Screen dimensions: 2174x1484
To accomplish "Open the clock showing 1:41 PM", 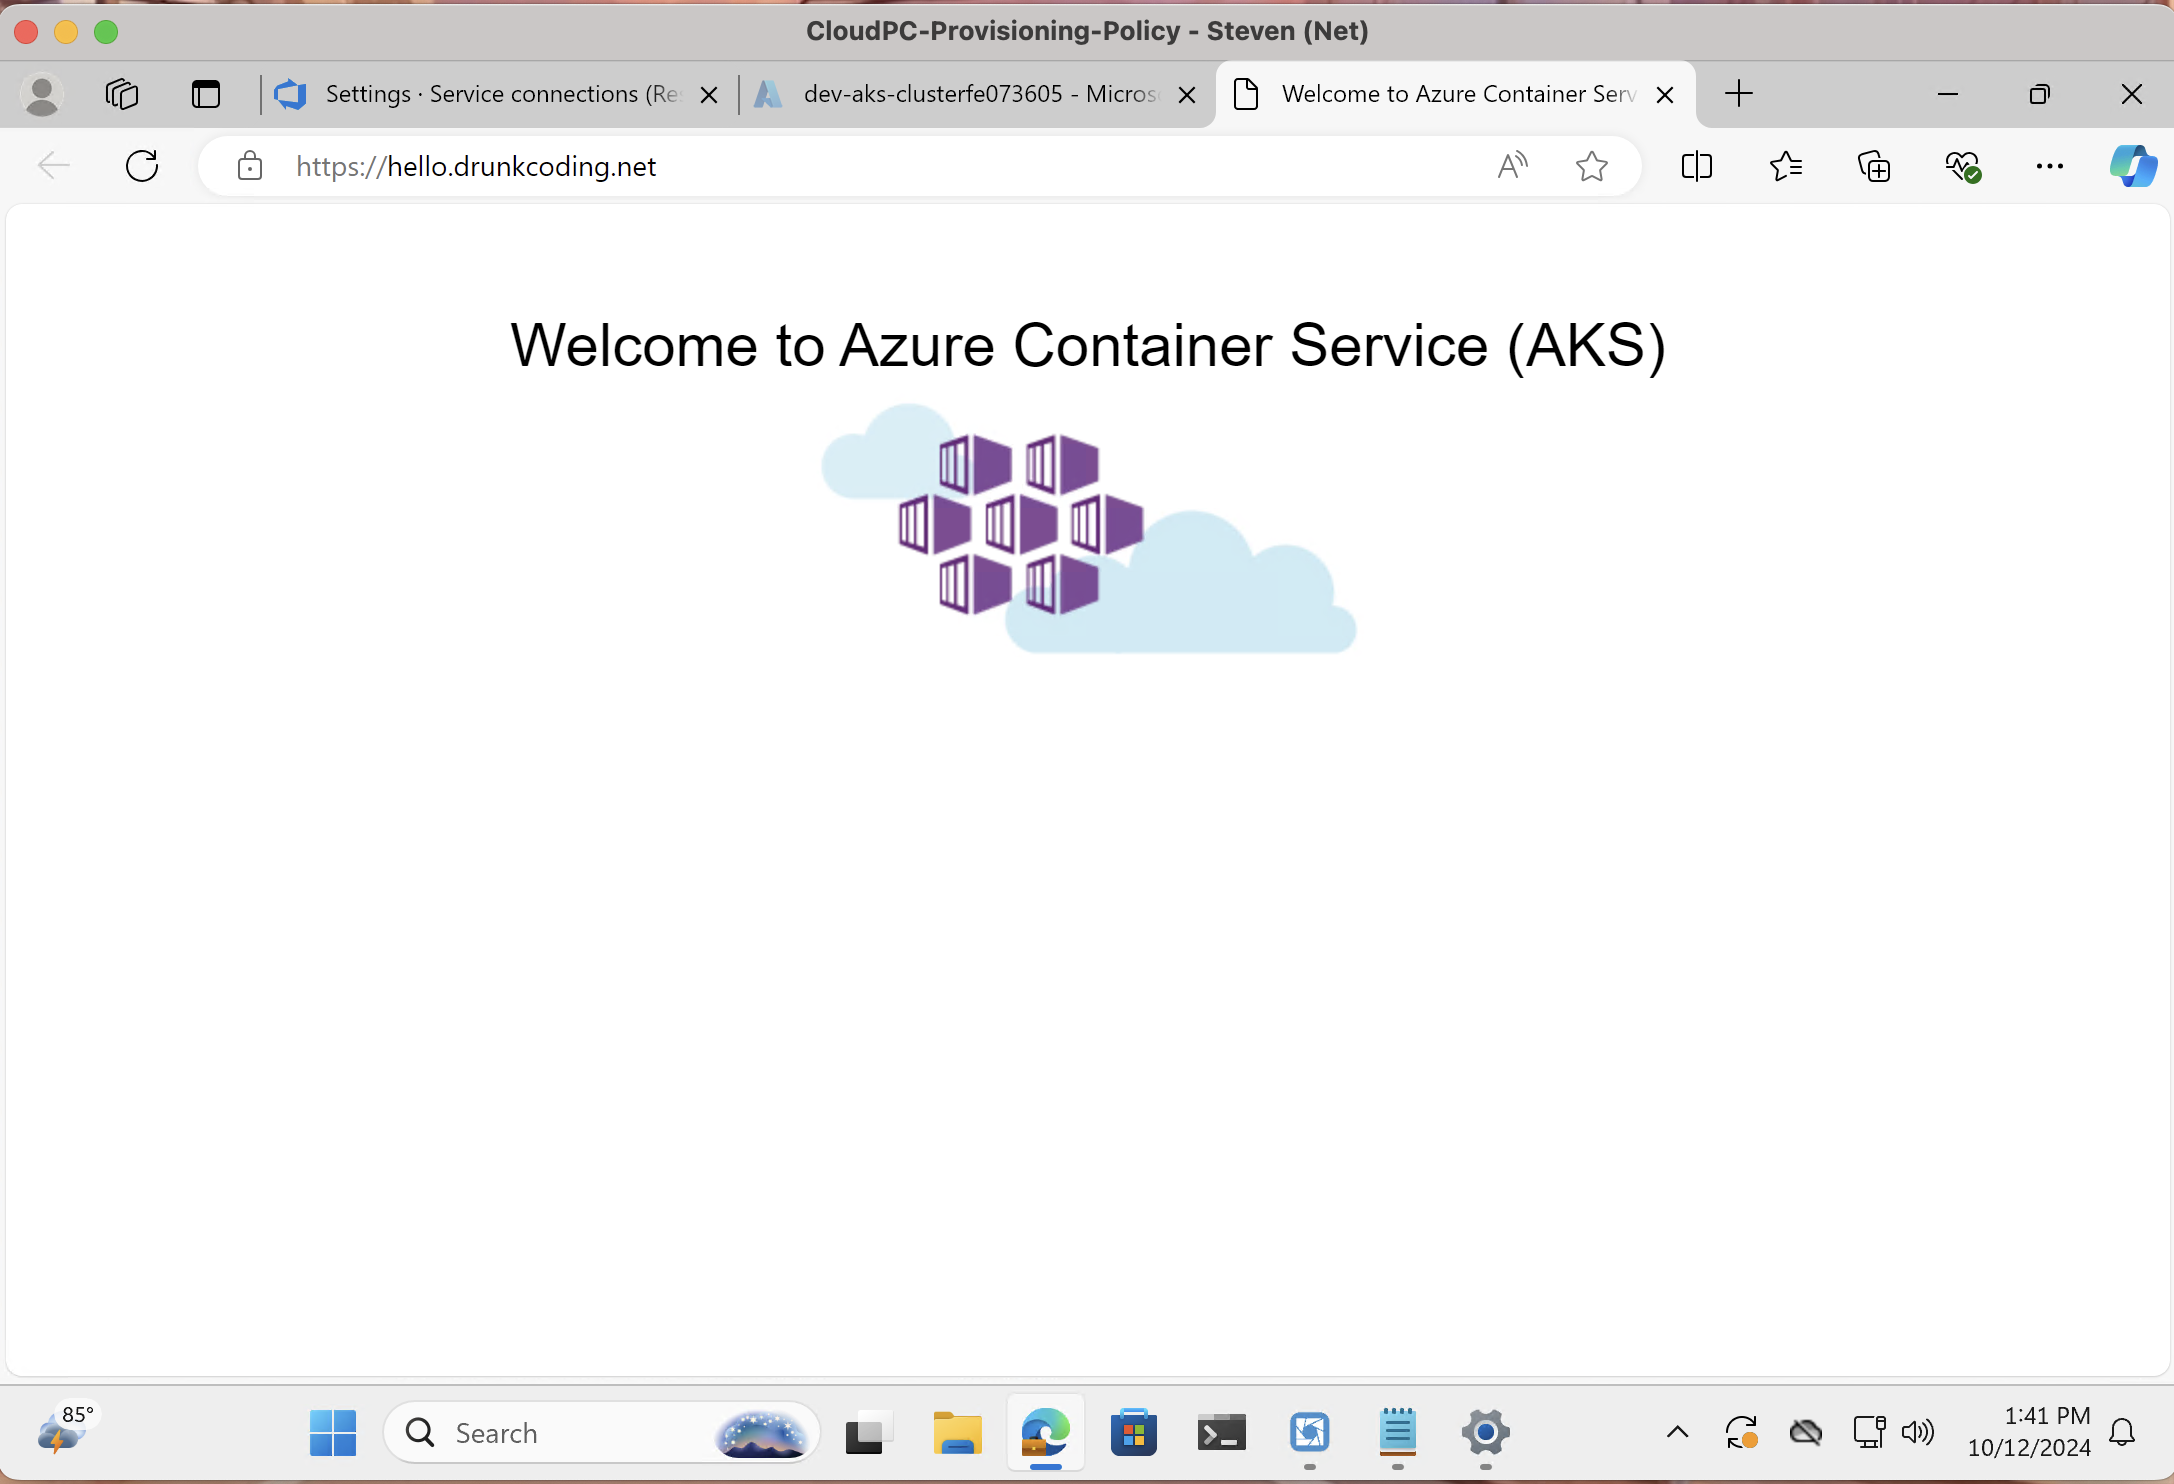I will click(2029, 1431).
